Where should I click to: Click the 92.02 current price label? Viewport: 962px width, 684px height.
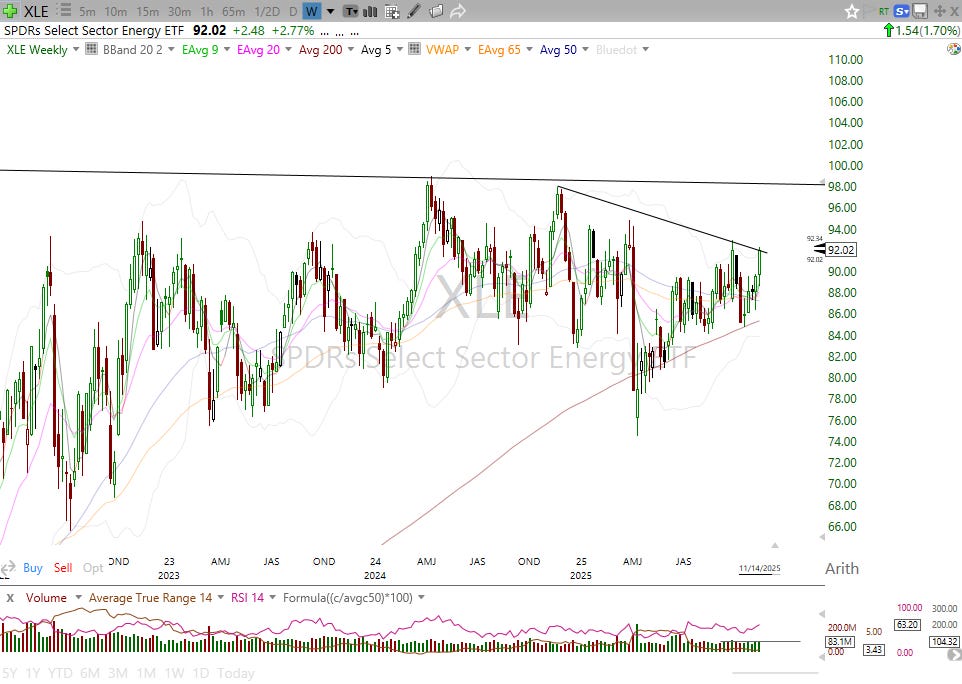(x=841, y=250)
